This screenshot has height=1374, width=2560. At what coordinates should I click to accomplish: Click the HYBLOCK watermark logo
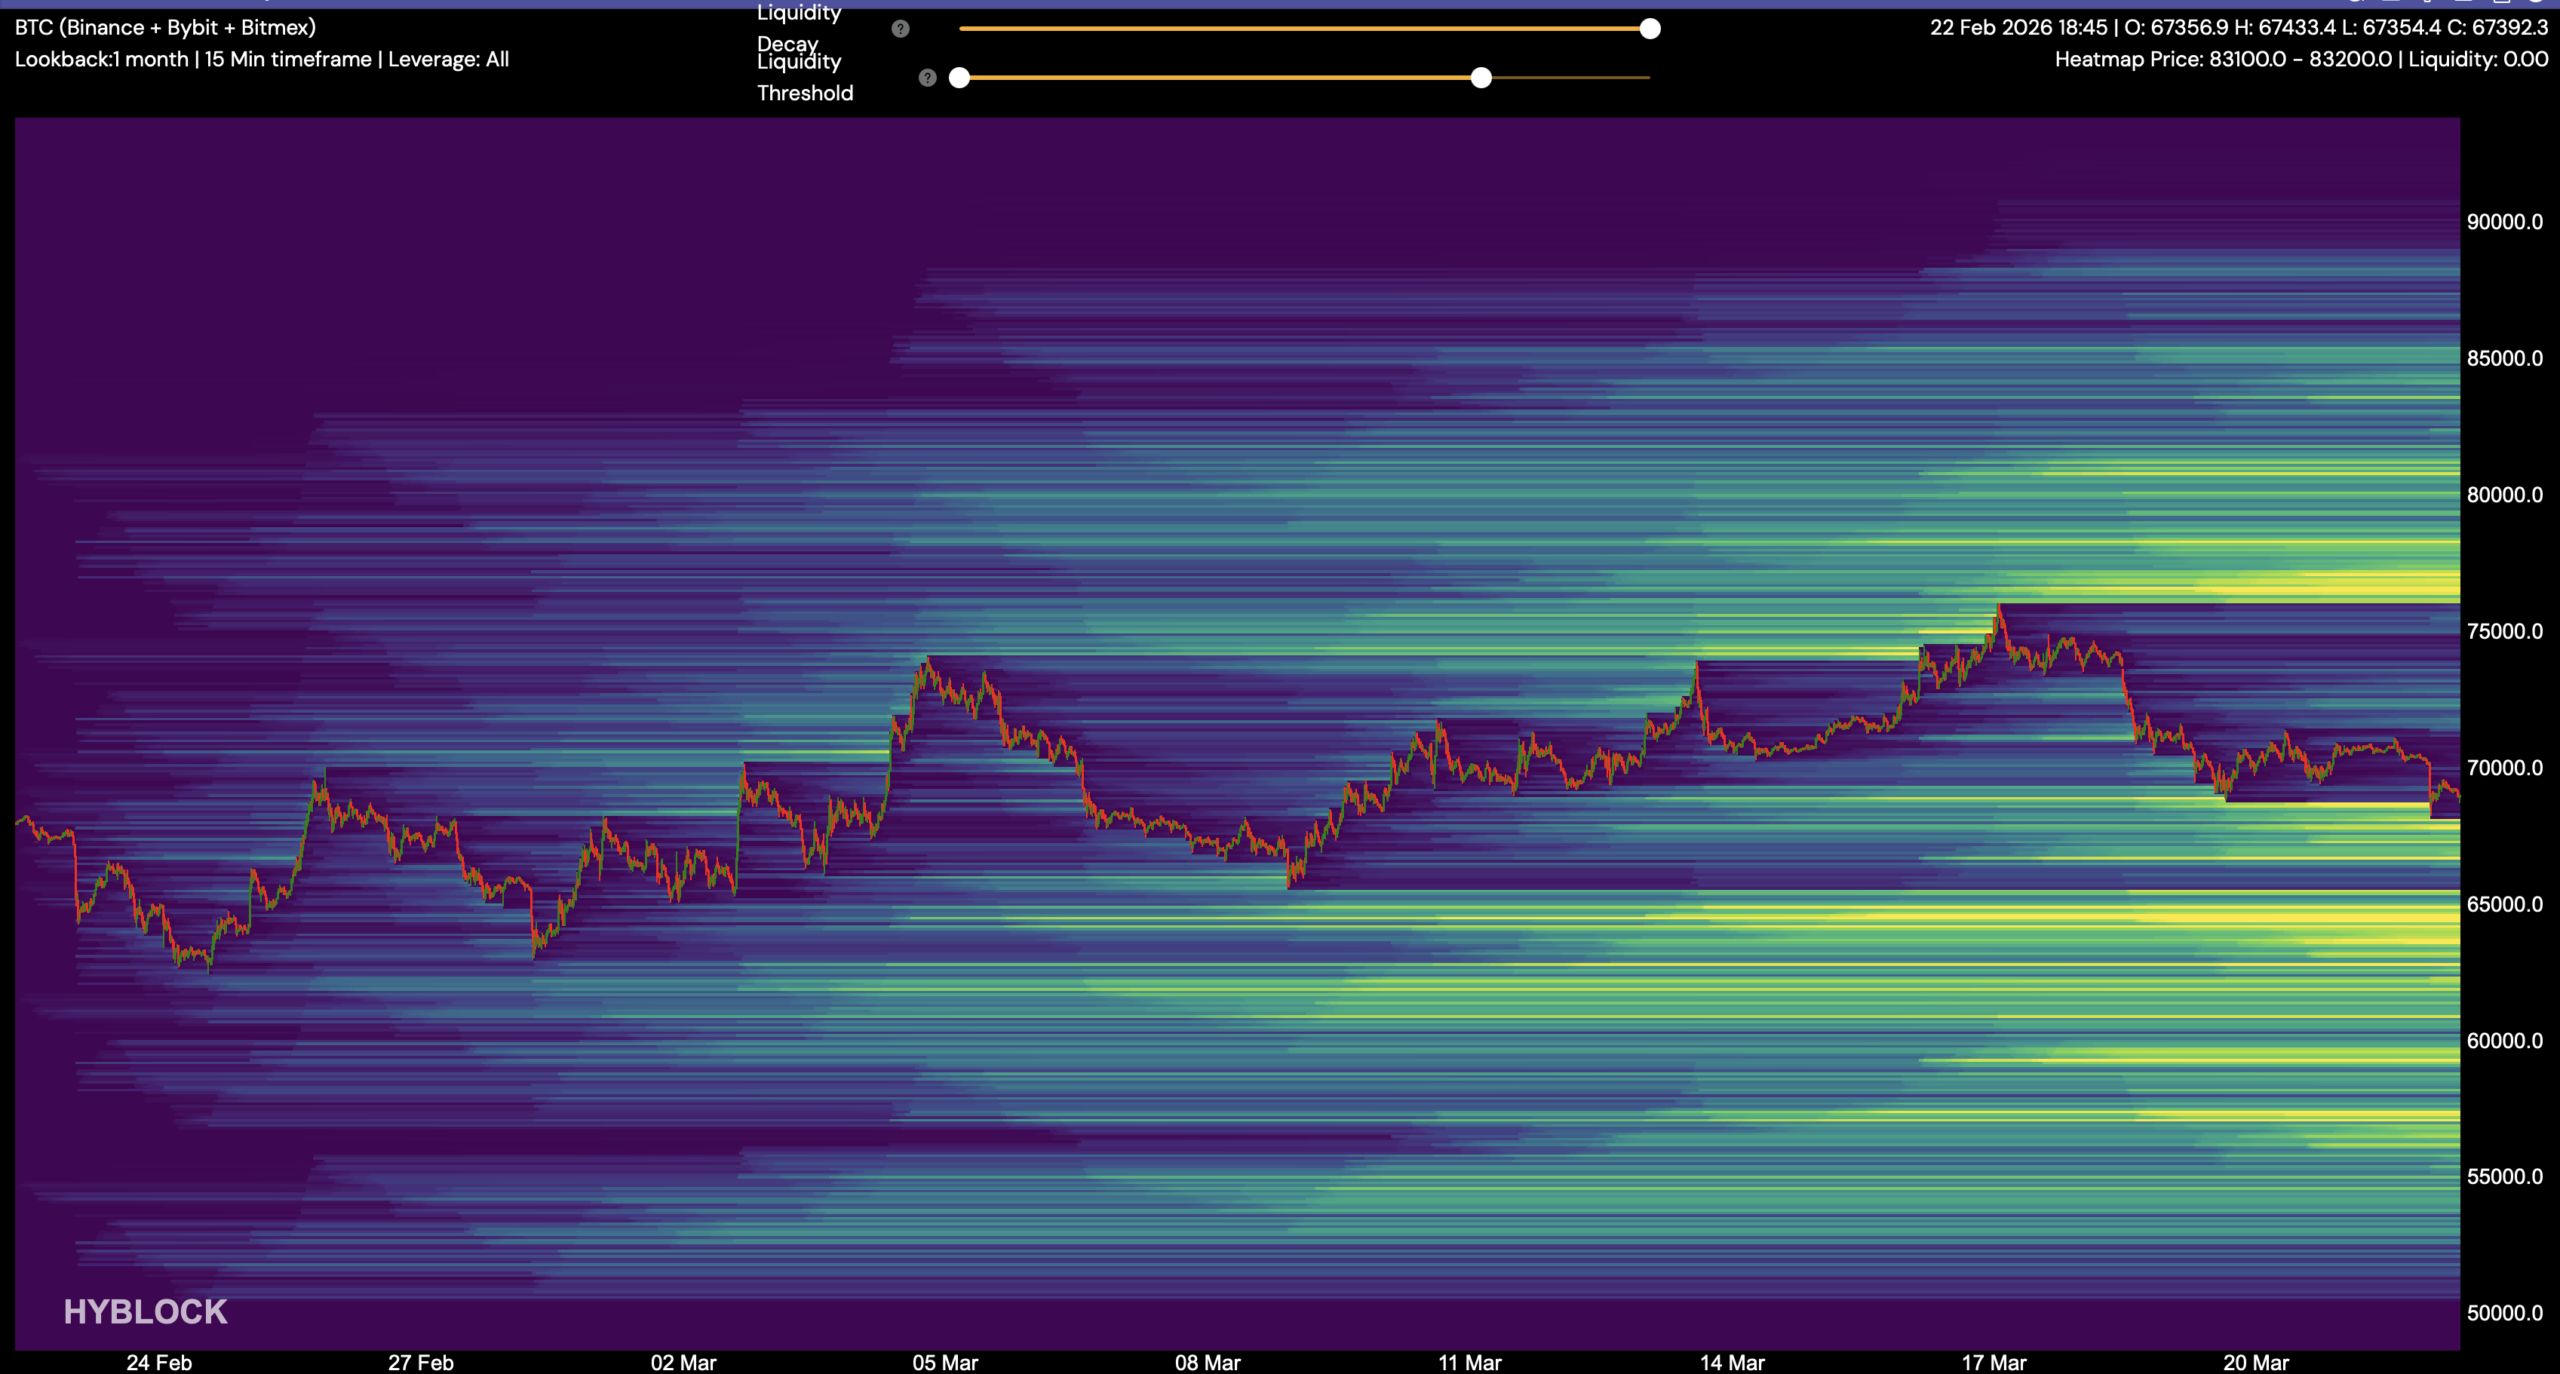tap(146, 1312)
